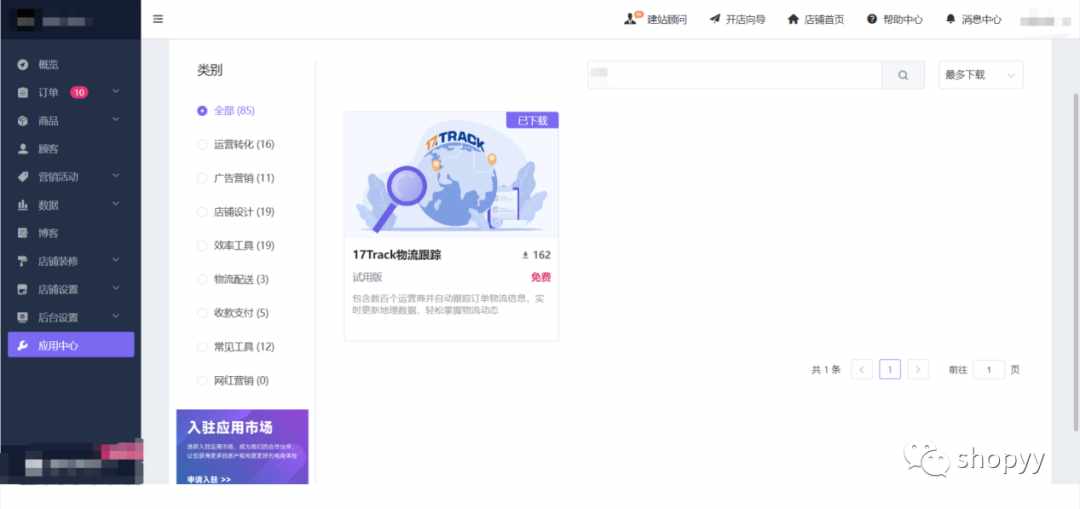1080x509 pixels.
Task: Choose the 收款支付 (5) radio button
Action: (202, 313)
